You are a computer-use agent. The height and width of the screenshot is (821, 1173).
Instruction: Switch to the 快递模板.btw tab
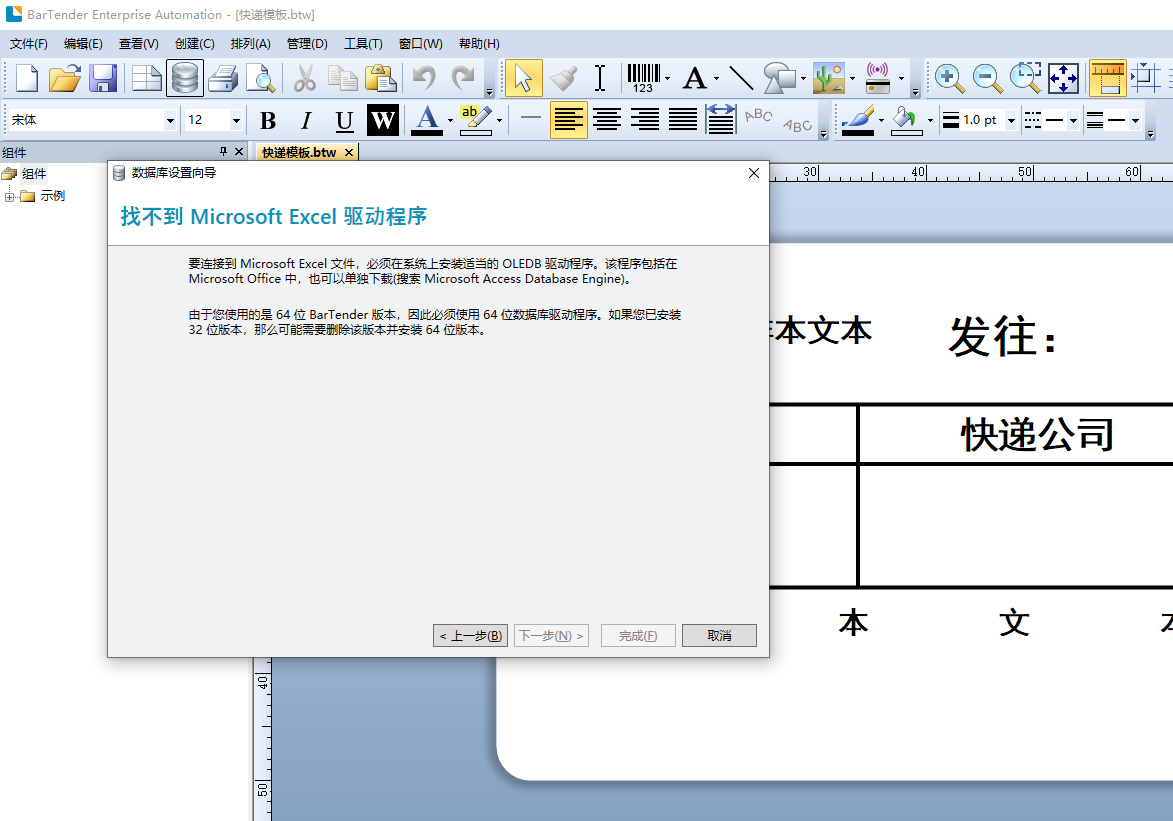coord(299,153)
